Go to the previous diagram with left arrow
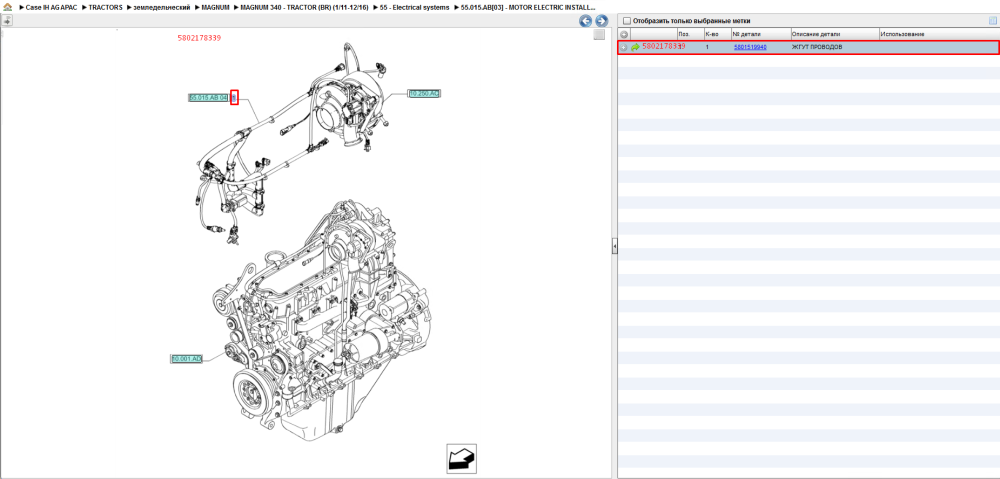The image size is (1000, 479). pyautogui.click(x=585, y=21)
